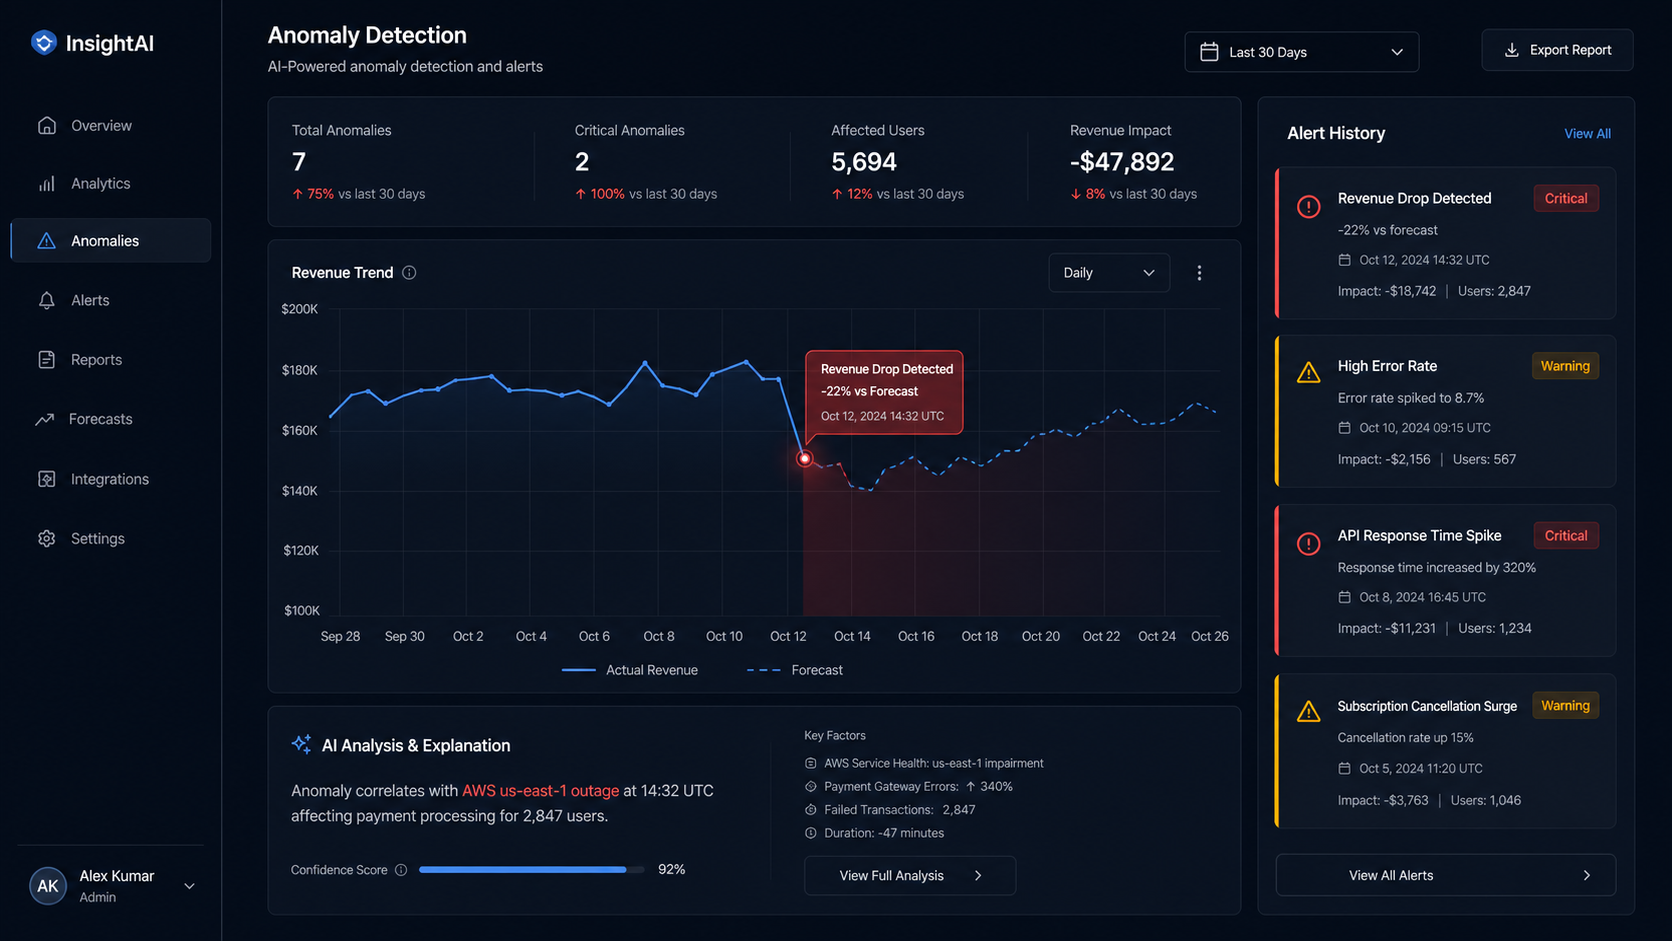Click the chevron on View Full Analysis
The width and height of the screenshot is (1672, 941).
[978, 876]
